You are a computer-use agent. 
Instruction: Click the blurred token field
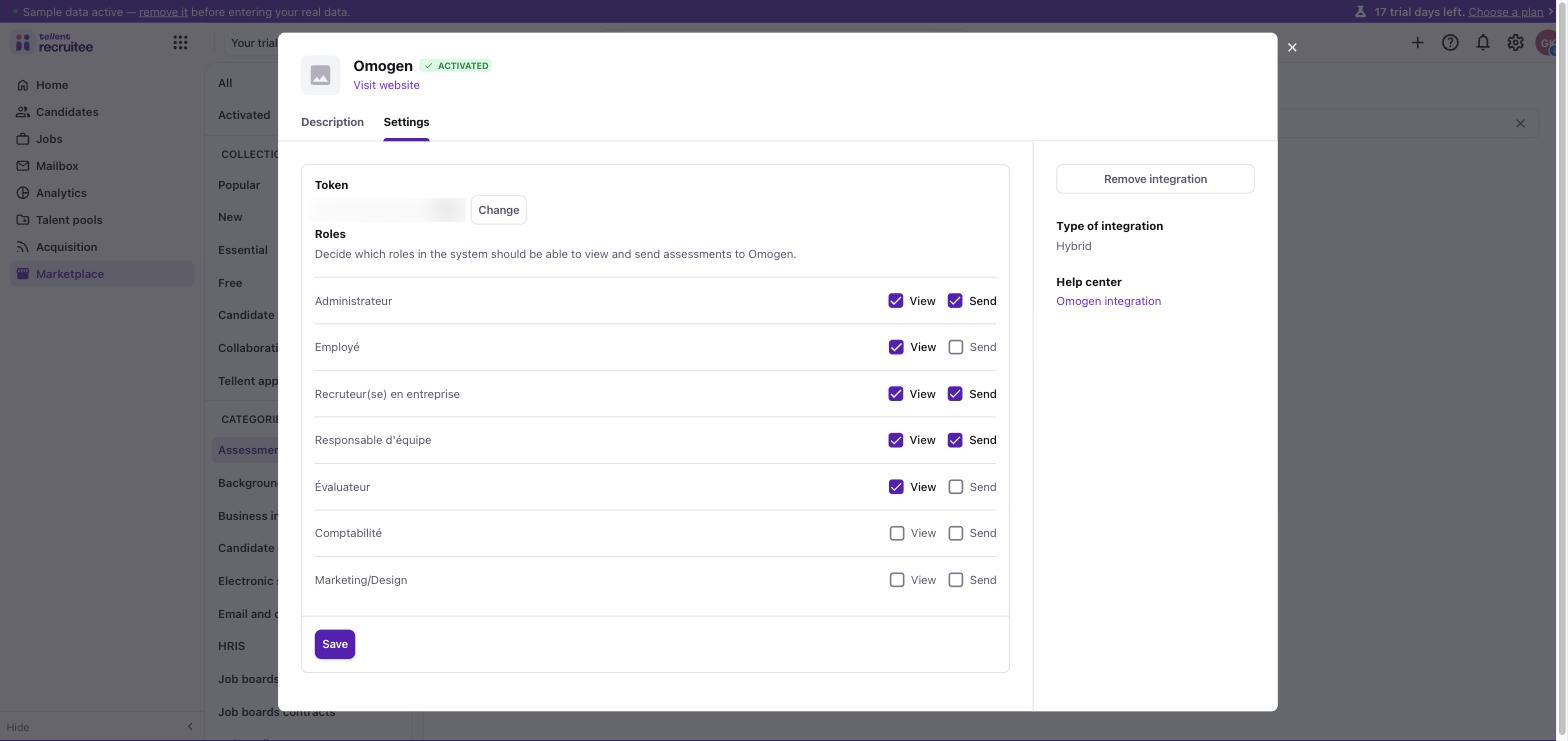point(390,210)
